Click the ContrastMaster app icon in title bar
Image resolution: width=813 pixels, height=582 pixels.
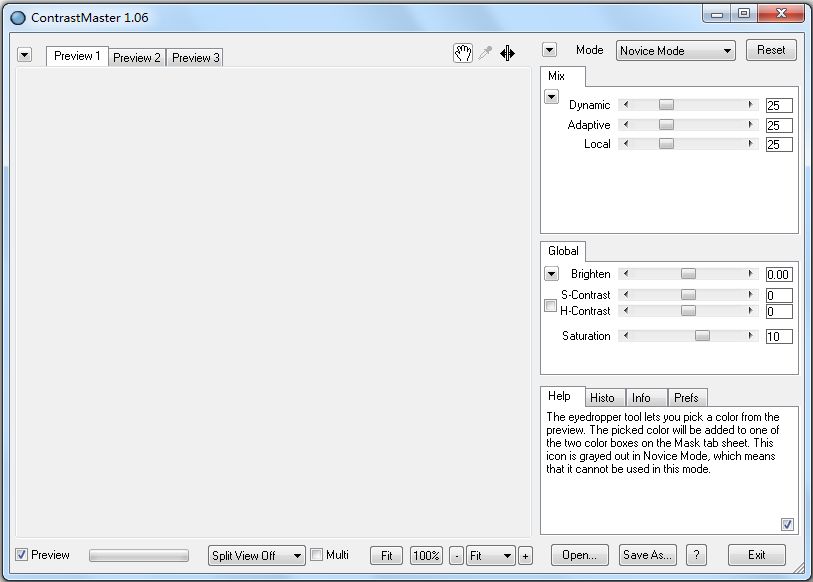(18, 18)
